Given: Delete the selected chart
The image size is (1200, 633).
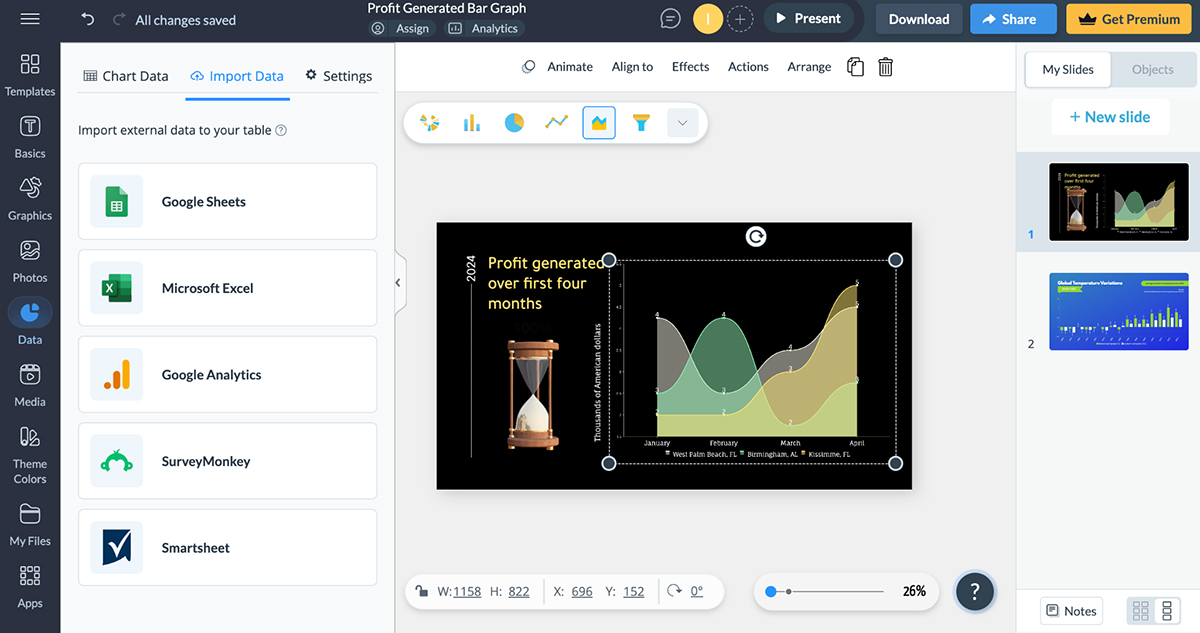Looking at the screenshot, I should [x=885, y=66].
